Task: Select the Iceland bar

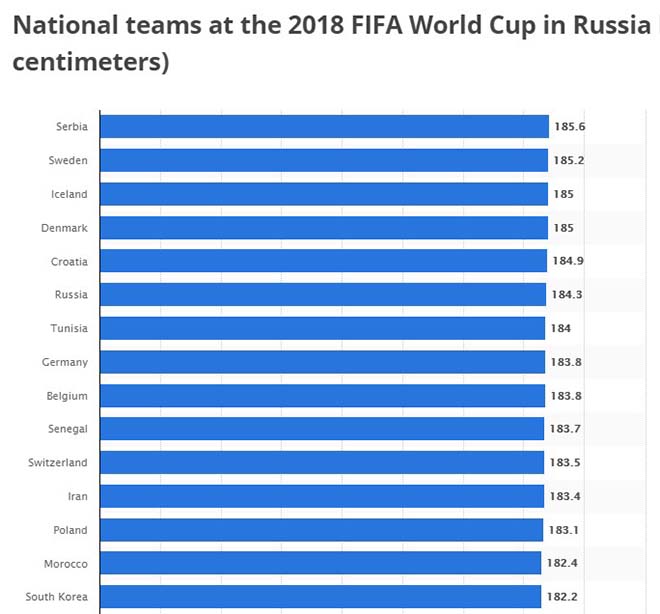Action: pos(324,194)
